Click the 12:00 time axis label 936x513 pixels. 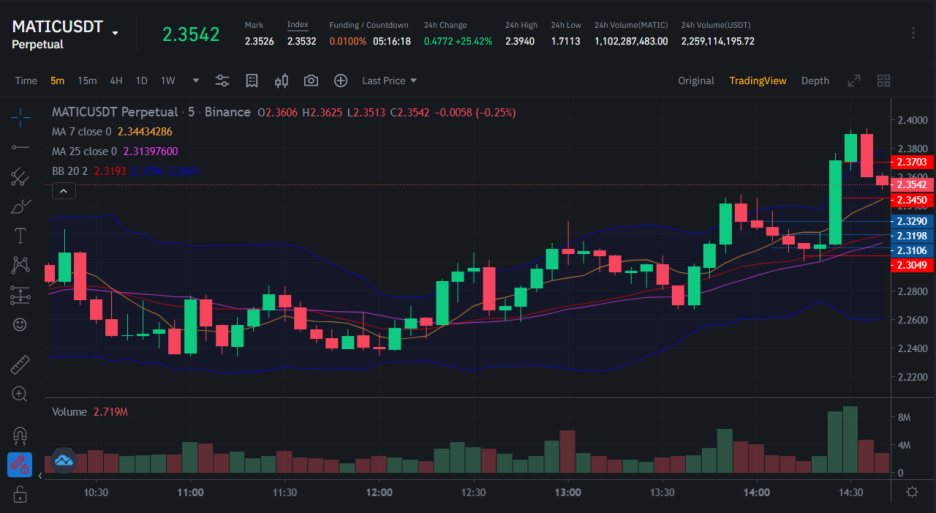pyautogui.click(x=379, y=492)
